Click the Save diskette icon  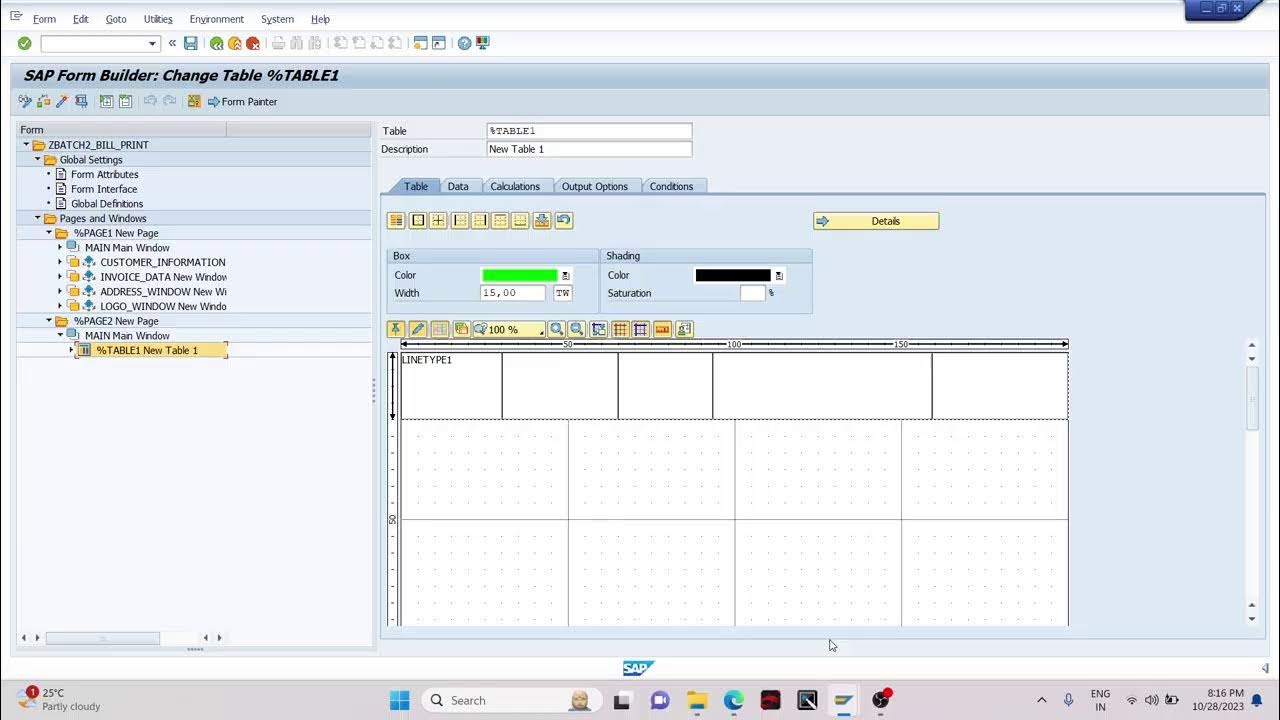(x=190, y=43)
